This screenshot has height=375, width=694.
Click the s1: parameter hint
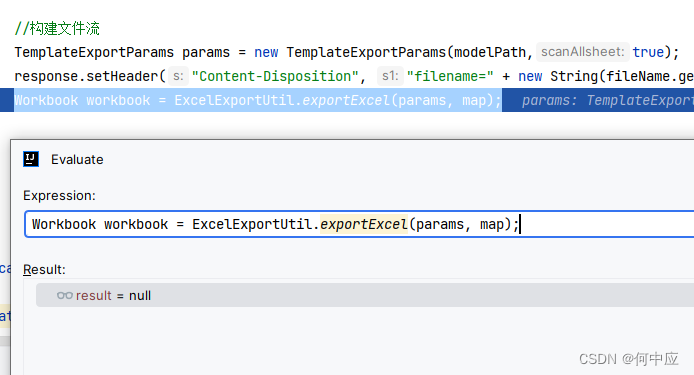tap(390, 76)
